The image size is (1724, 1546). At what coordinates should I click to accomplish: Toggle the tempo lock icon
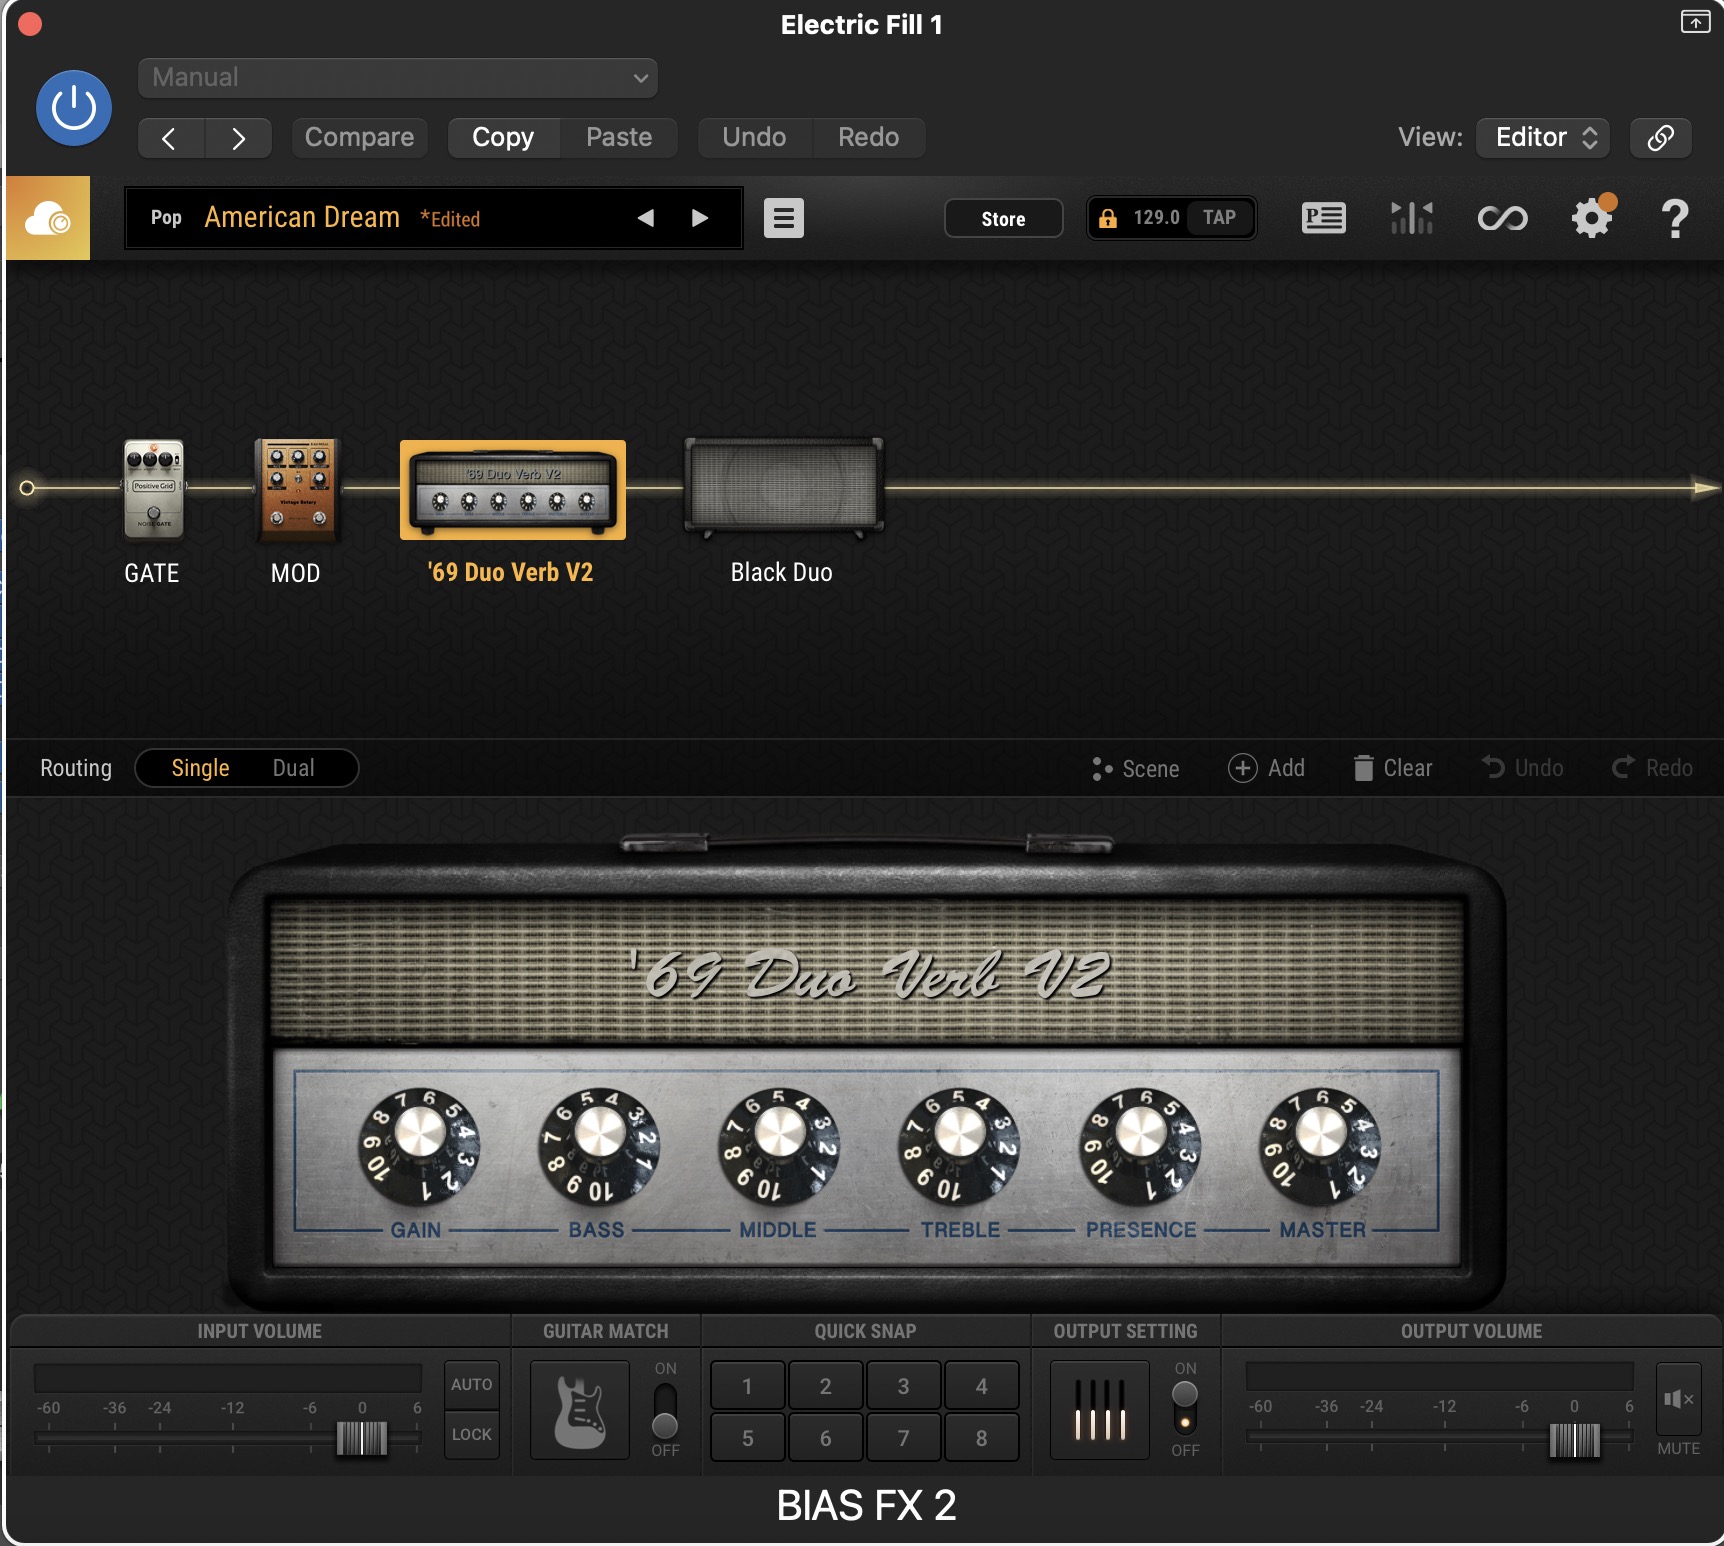(1108, 218)
